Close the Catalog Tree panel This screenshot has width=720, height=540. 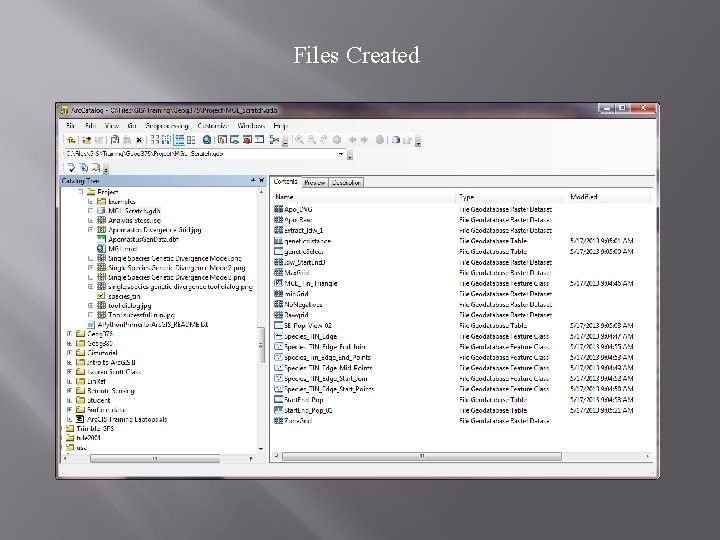click(x=261, y=180)
